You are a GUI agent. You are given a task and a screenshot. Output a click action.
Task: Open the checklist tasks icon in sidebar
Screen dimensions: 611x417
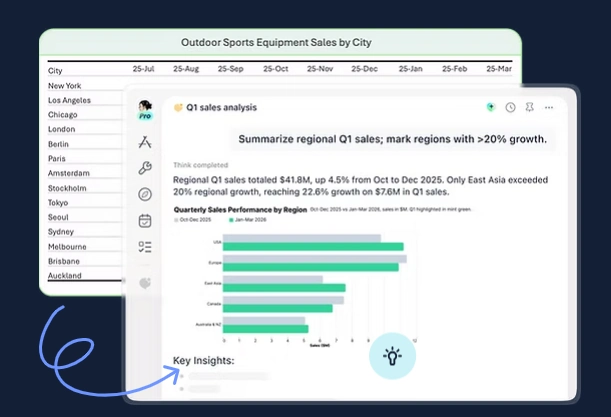tap(145, 247)
